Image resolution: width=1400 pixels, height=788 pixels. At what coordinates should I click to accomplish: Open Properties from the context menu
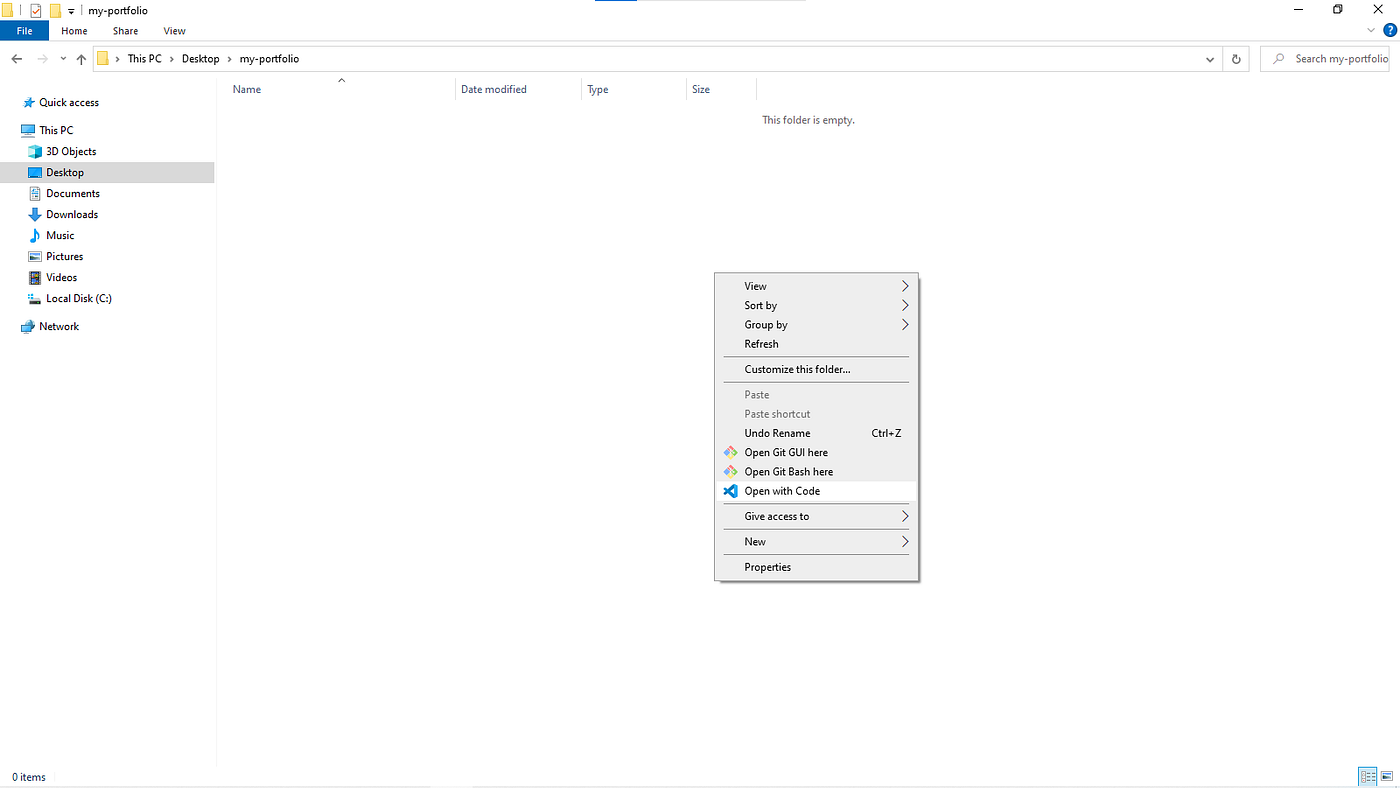(816, 567)
